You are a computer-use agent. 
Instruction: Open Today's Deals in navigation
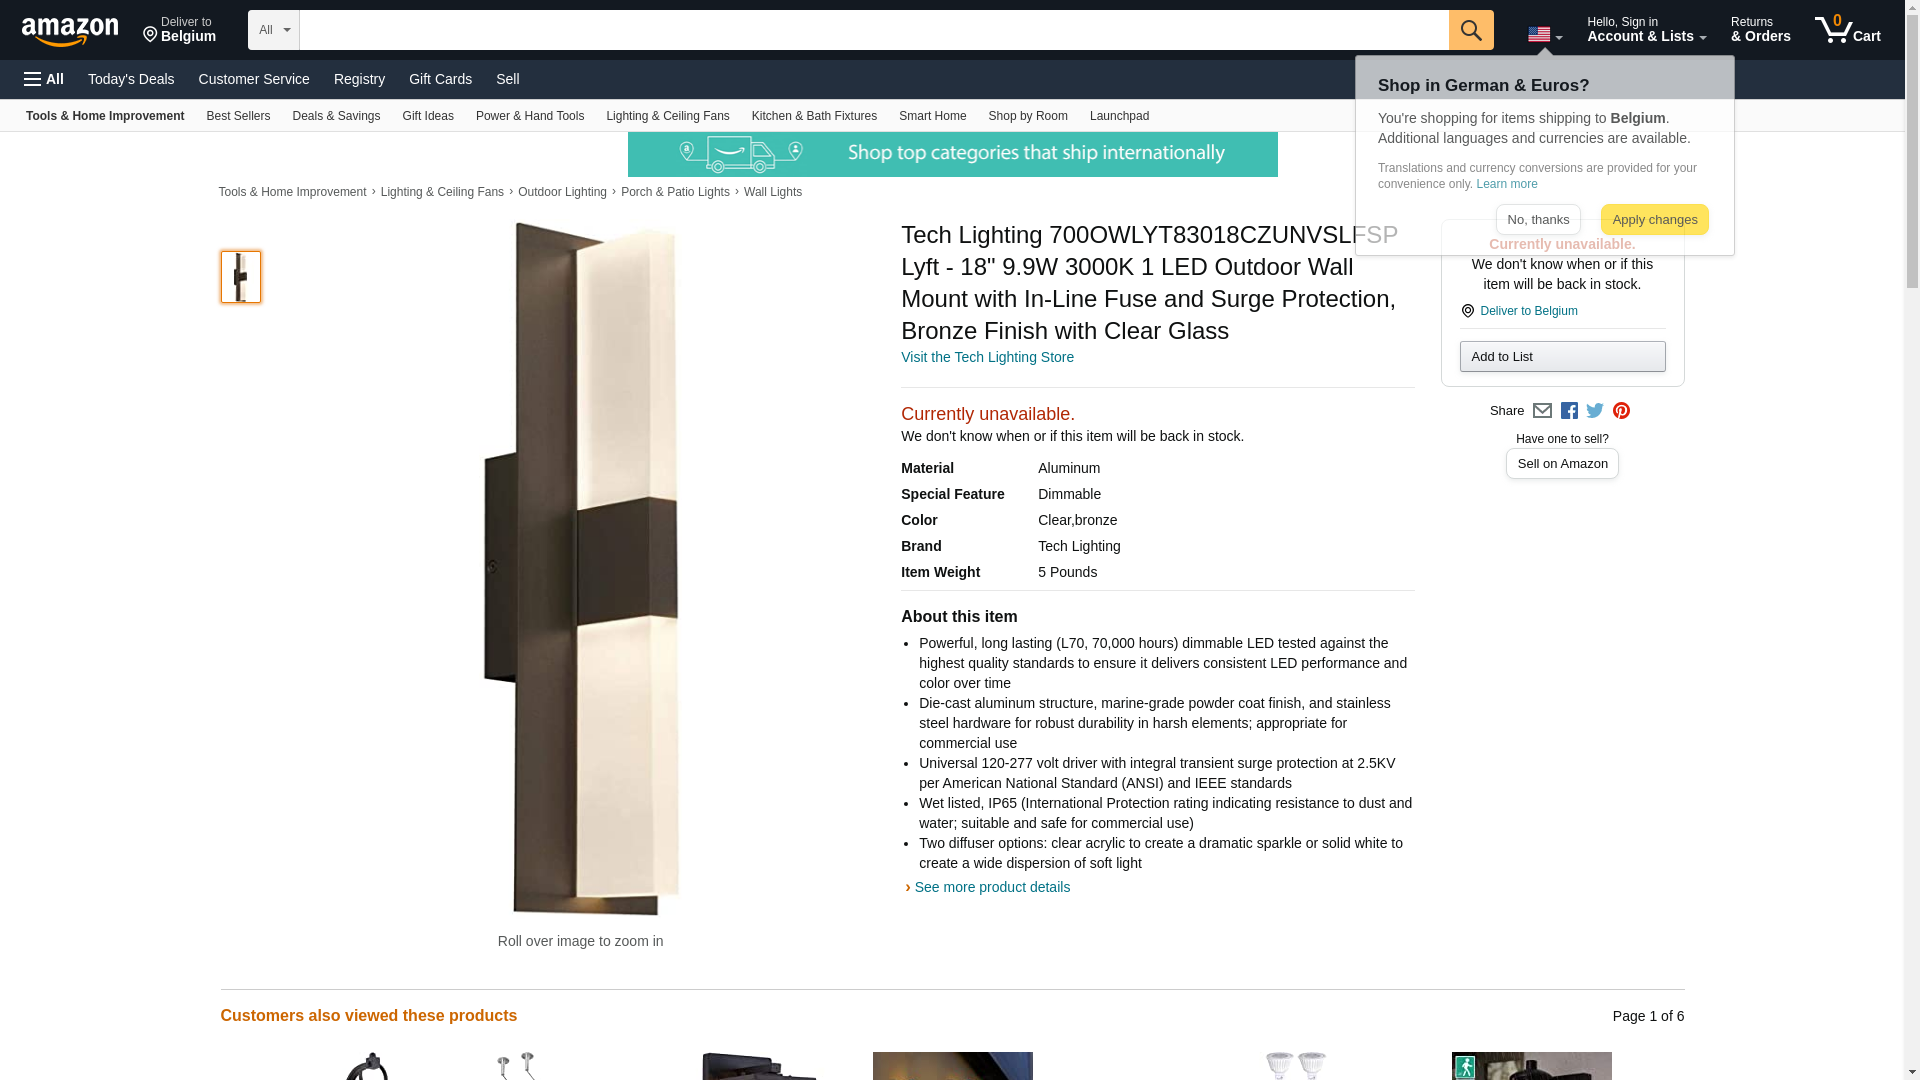[131, 79]
